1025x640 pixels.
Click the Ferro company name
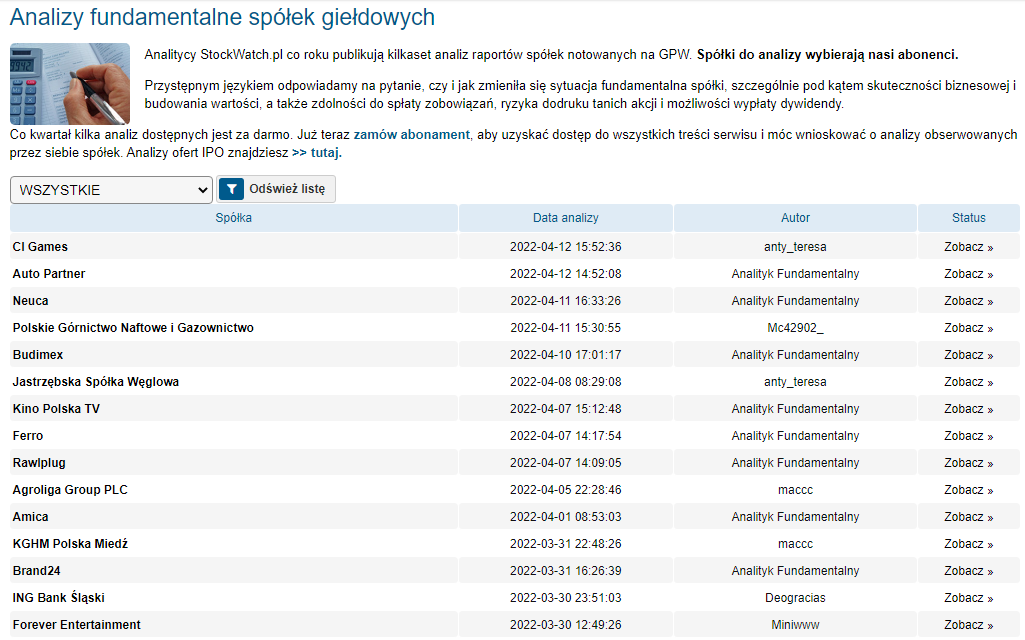pyautogui.click(x=27, y=436)
